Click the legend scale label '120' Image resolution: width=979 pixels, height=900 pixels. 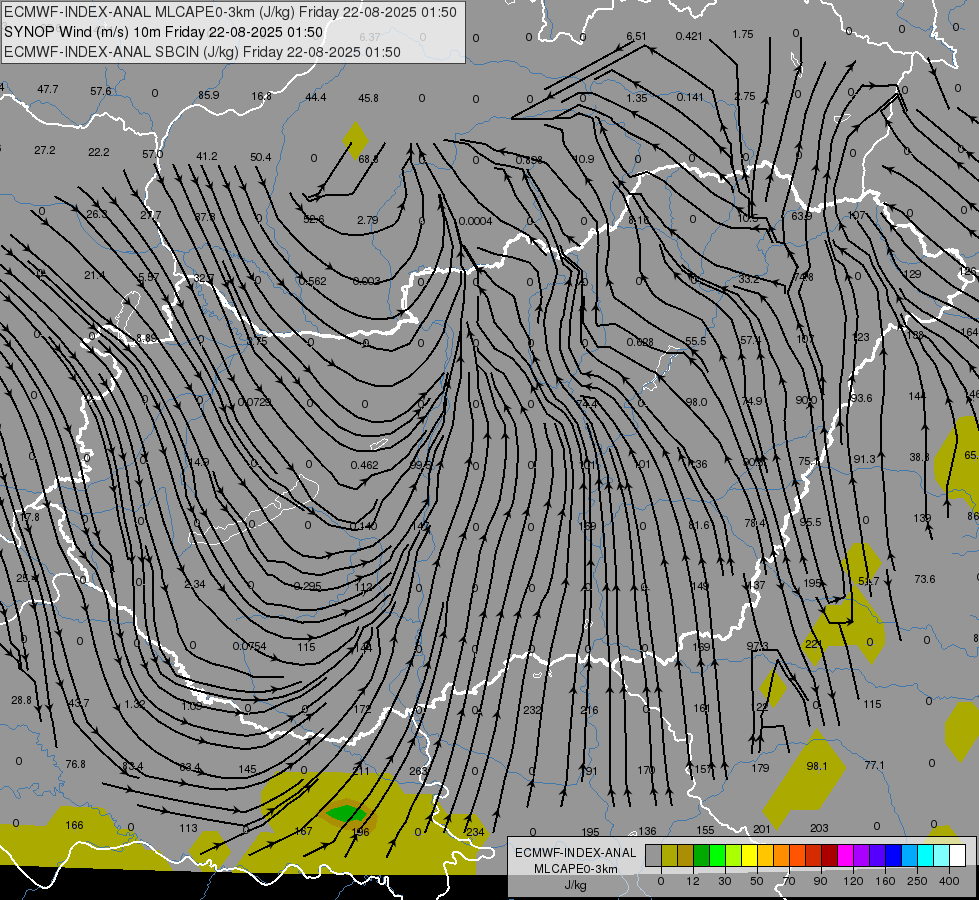[853, 881]
